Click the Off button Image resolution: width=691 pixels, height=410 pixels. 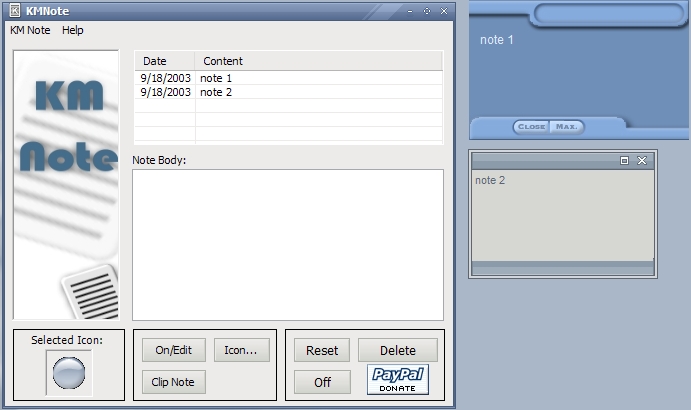click(x=322, y=382)
